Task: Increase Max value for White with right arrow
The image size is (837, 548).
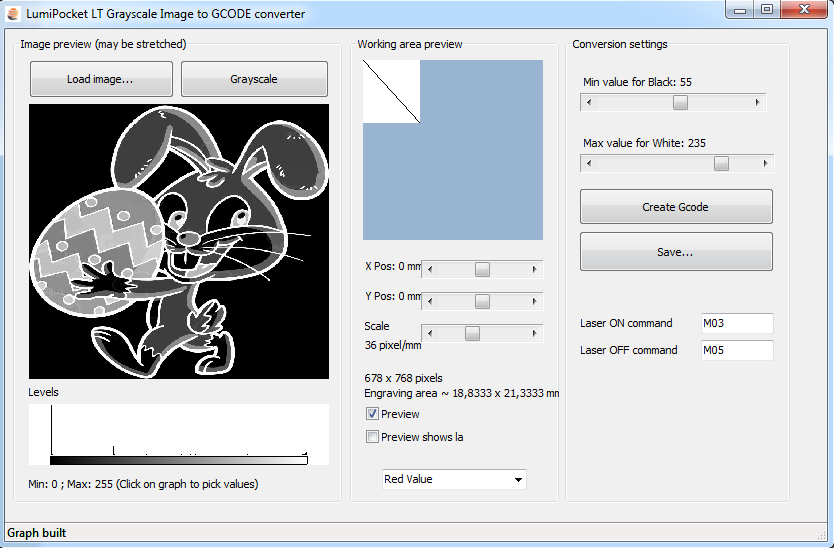Action: coord(765,163)
